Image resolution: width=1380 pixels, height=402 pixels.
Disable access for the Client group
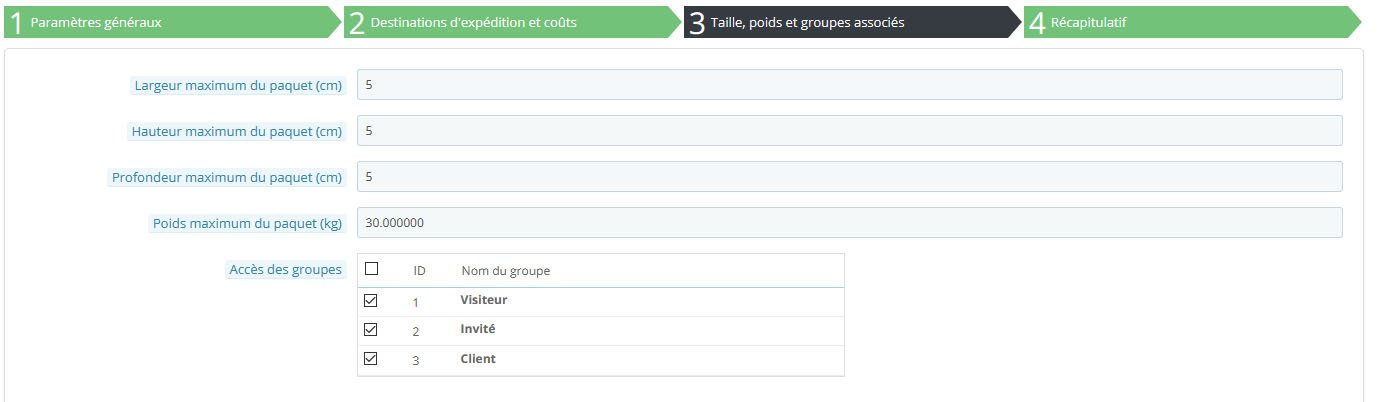click(x=371, y=358)
